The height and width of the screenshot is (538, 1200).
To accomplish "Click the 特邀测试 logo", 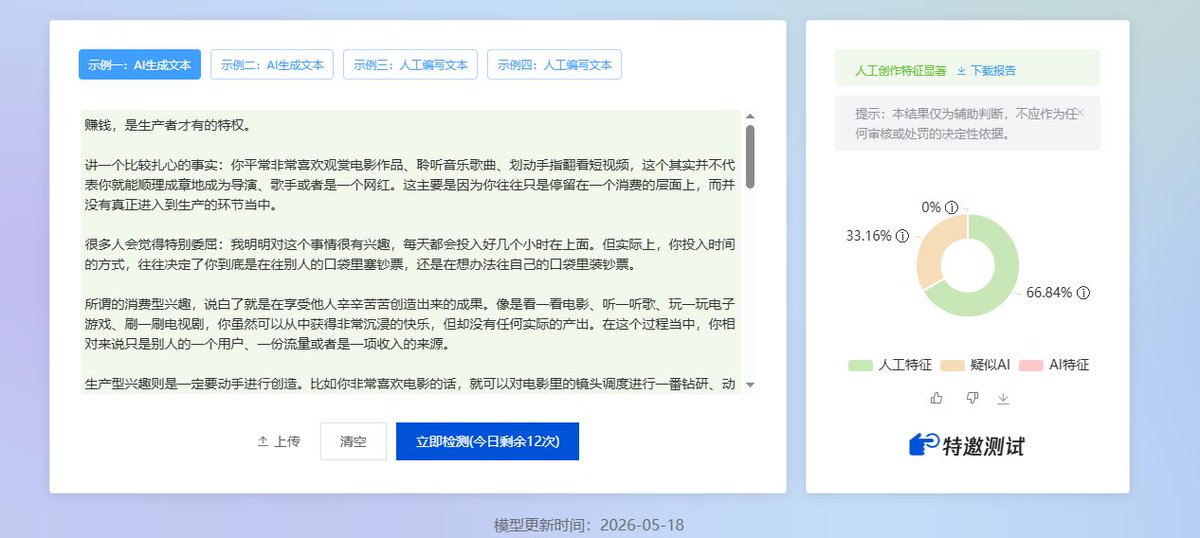I will [x=967, y=445].
